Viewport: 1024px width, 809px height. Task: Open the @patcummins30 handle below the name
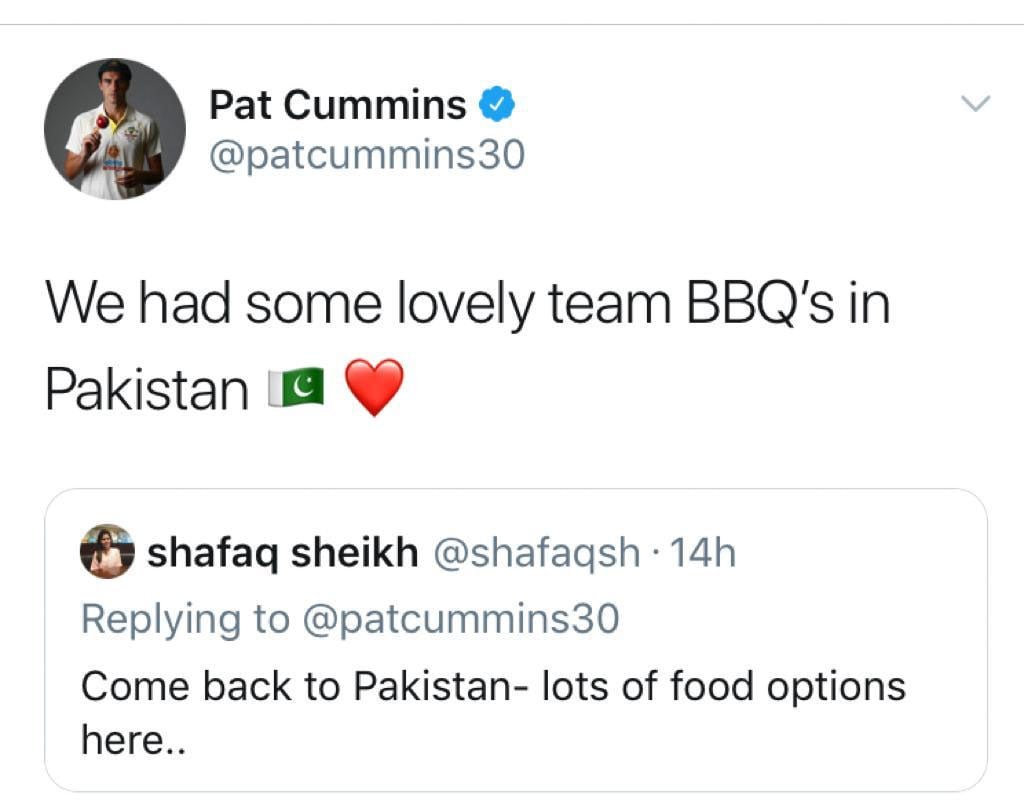[366, 155]
